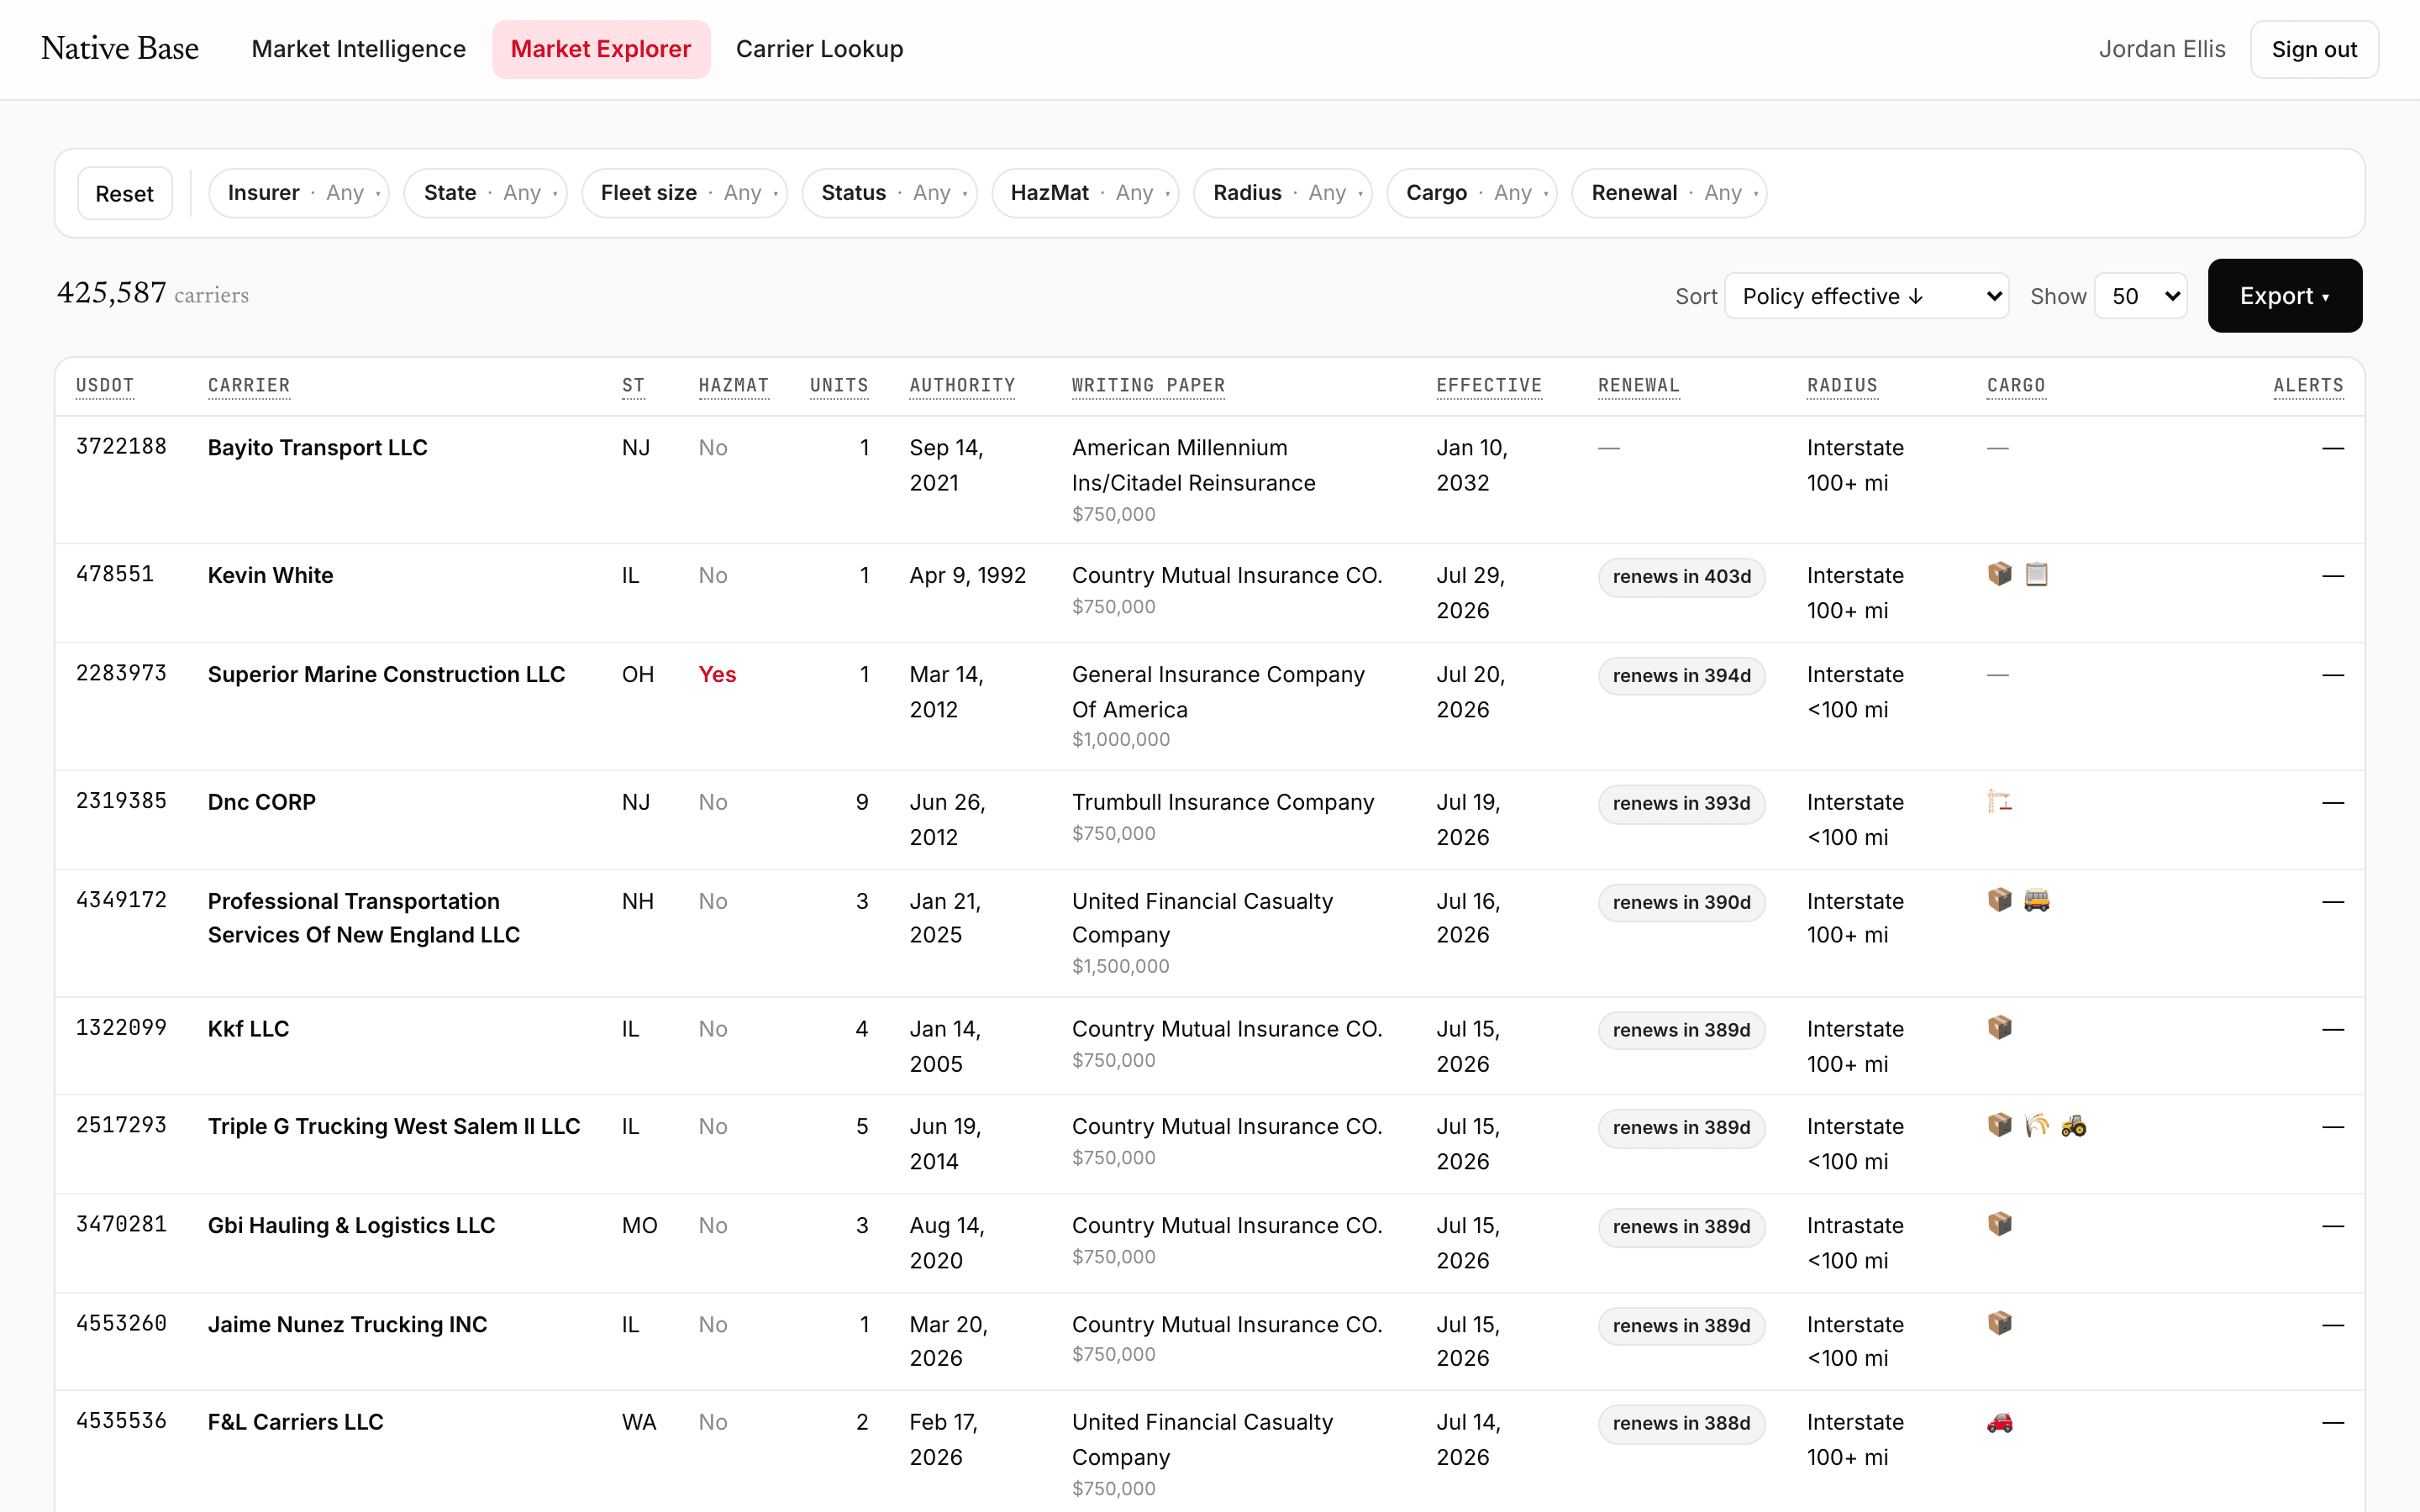
Task: Open Kkf LLC carrier
Action: pos(248,1029)
